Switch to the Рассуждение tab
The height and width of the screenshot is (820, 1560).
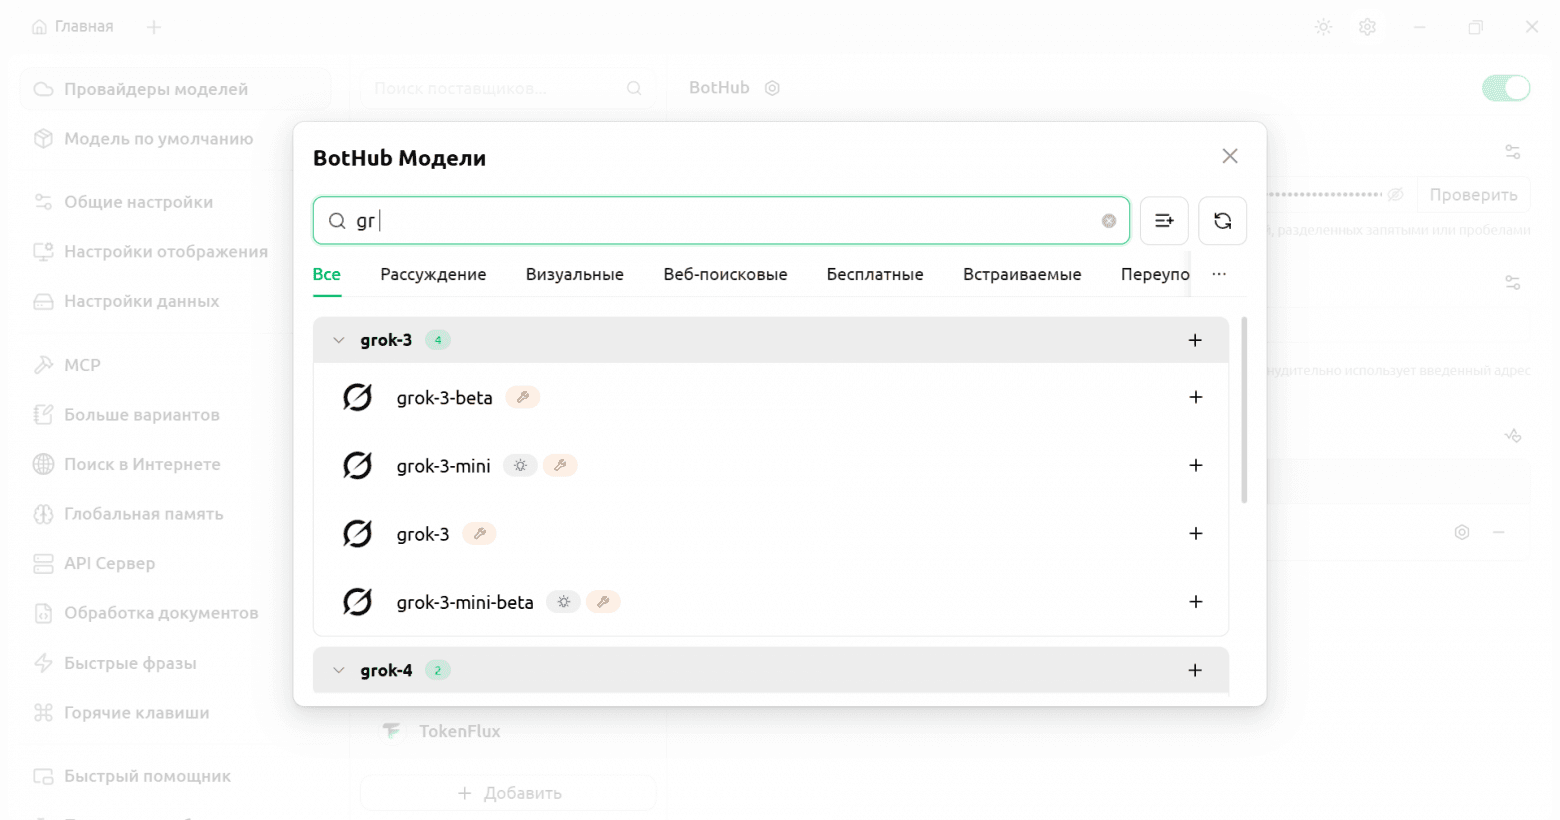433,274
